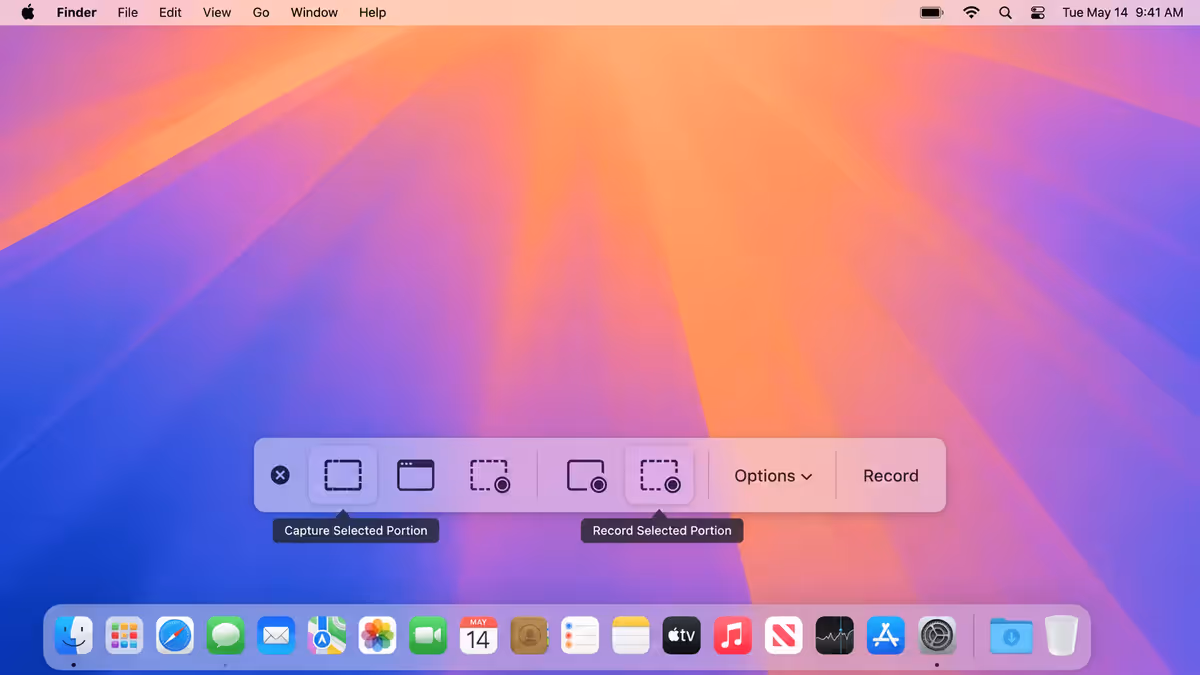Launch Apple TV from the Dock
This screenshot has height=675, width=1200.
[682, 635]
